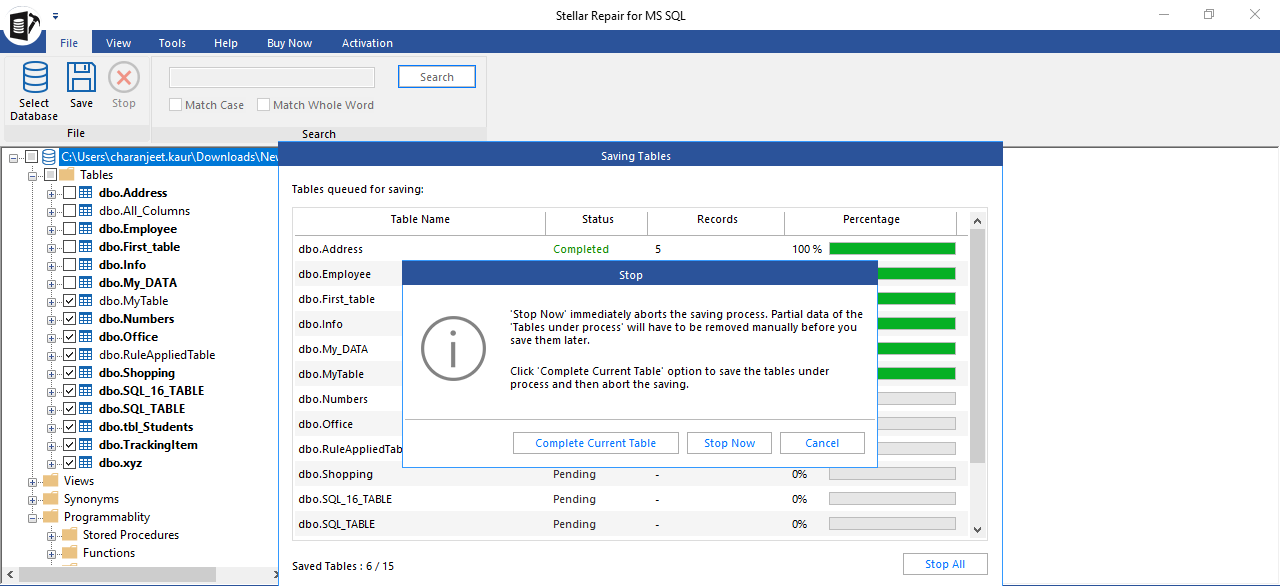Click the Complete Current Table button
Screen dimensions: 1280x586
point(596,443)
